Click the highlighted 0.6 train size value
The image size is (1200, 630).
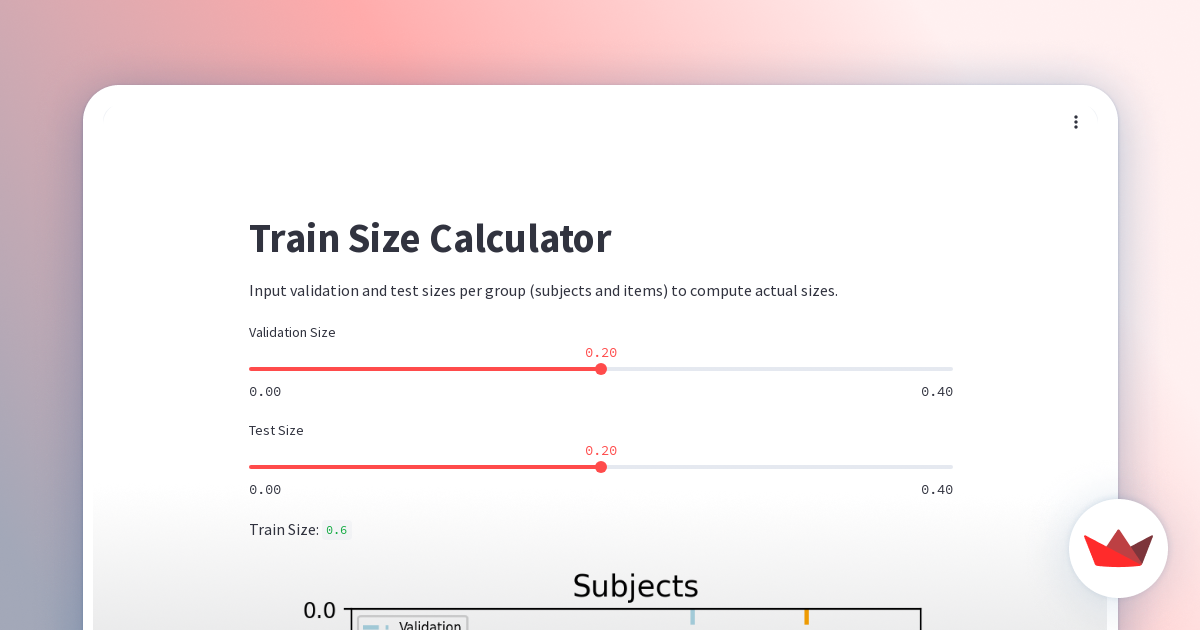(x=337, y=529)
